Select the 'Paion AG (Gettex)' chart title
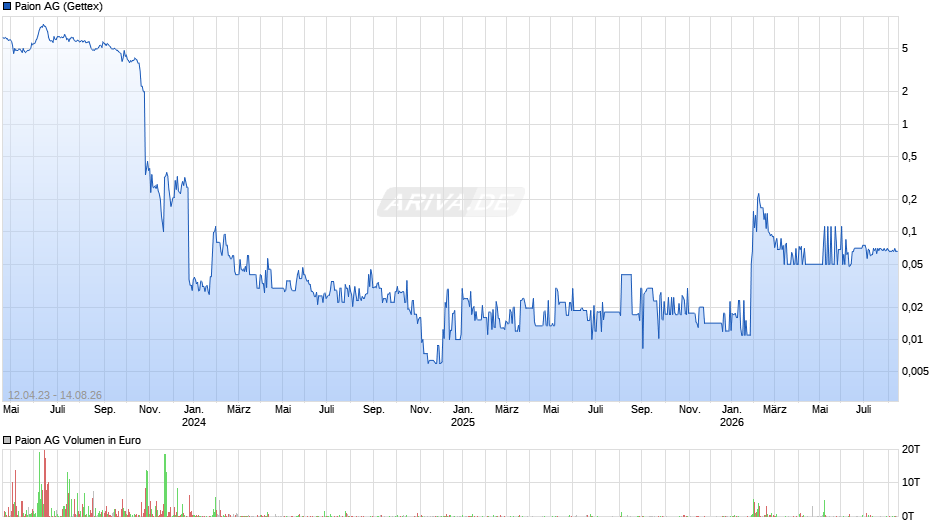Screen dimensions: 940x526 [59, 7]
